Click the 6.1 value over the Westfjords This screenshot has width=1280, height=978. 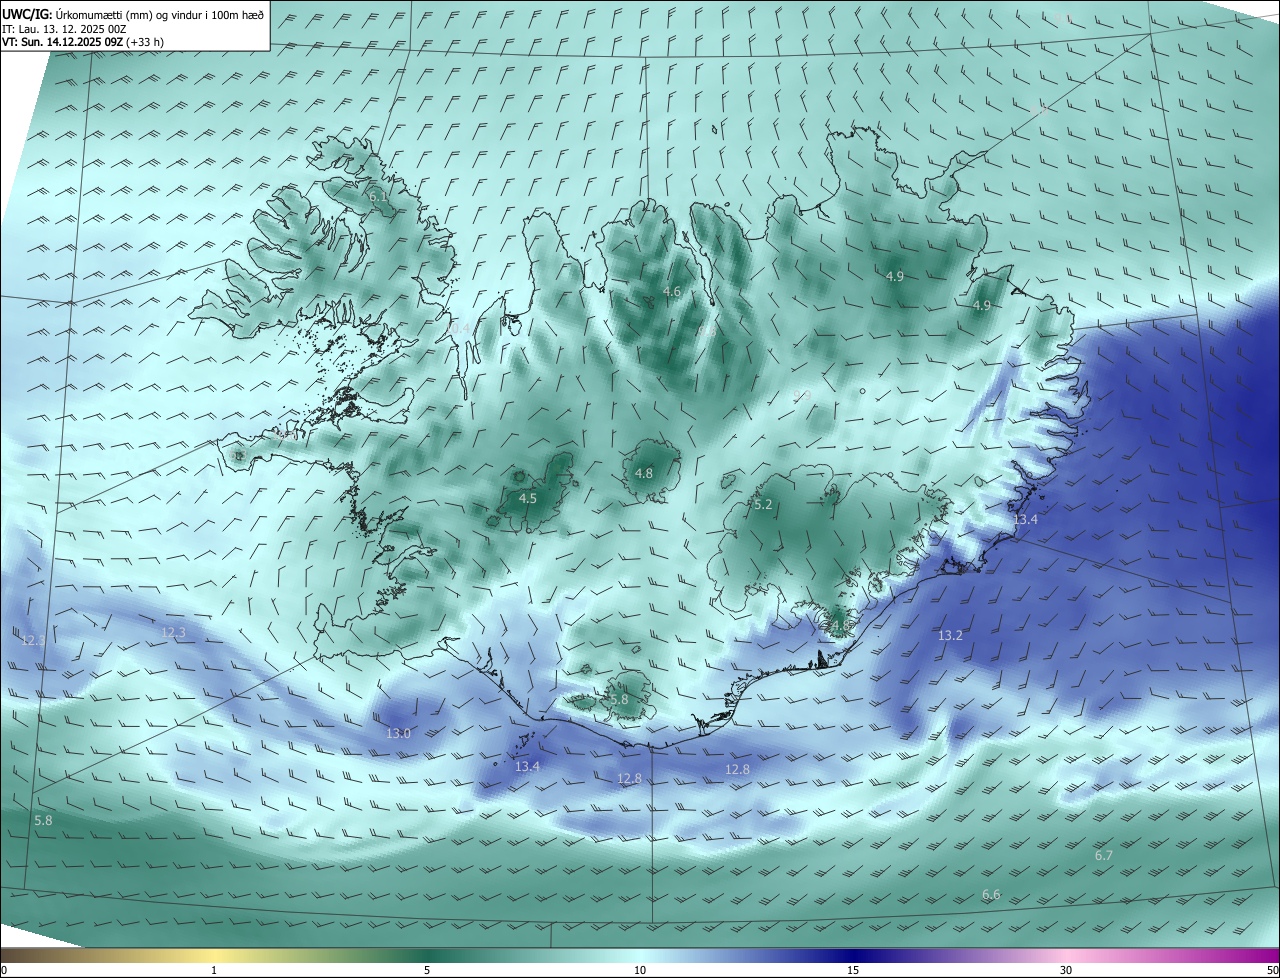point(378,197)
